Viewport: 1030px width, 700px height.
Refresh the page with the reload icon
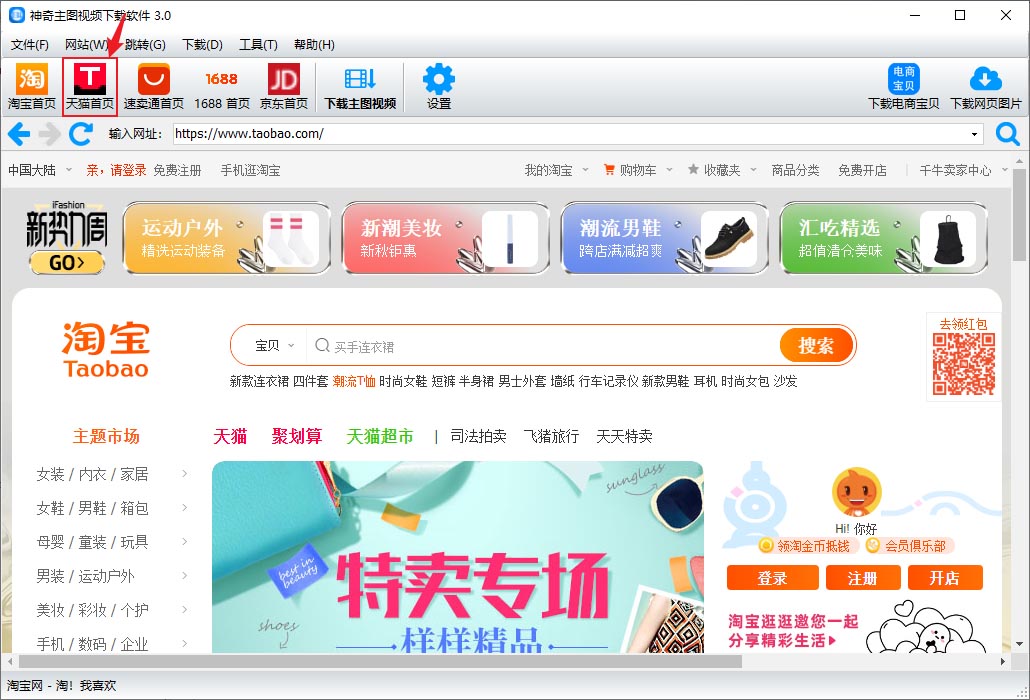click(81, 134)
